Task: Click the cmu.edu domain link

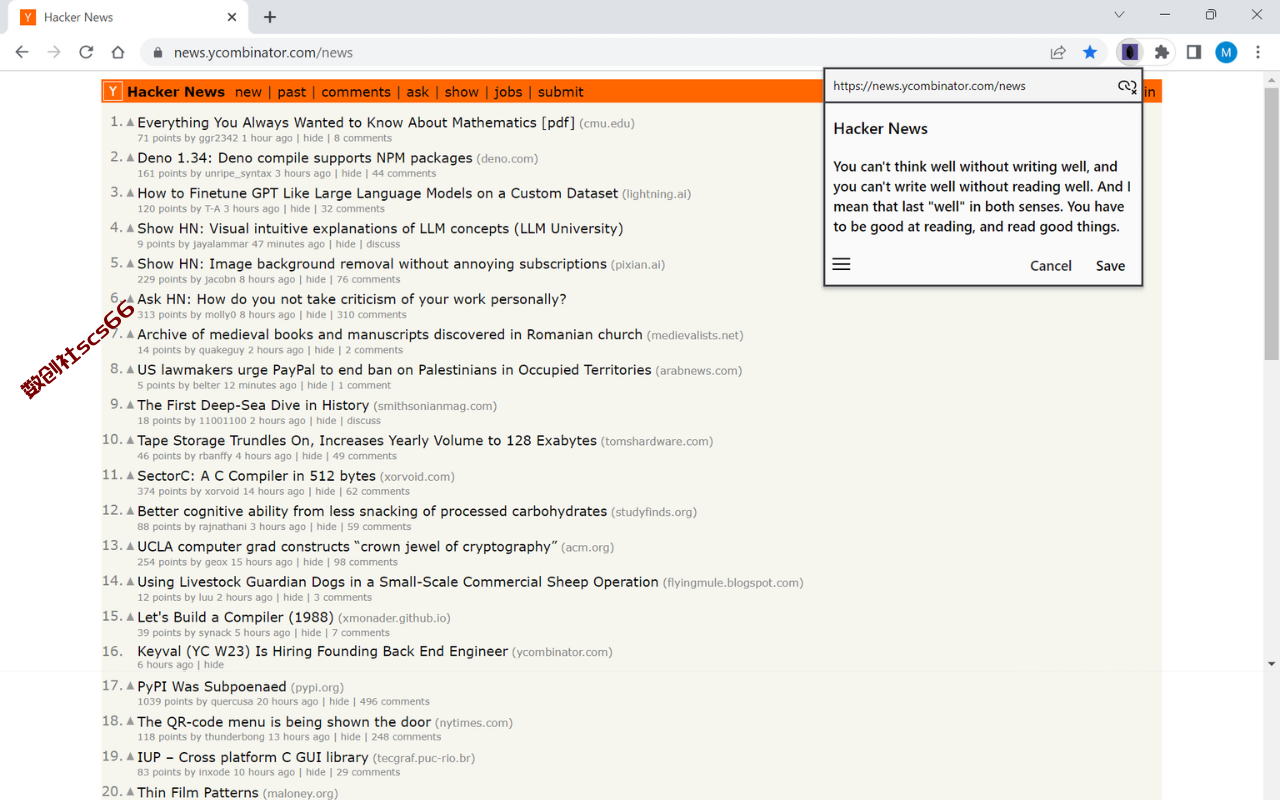Action: [607, 124]
